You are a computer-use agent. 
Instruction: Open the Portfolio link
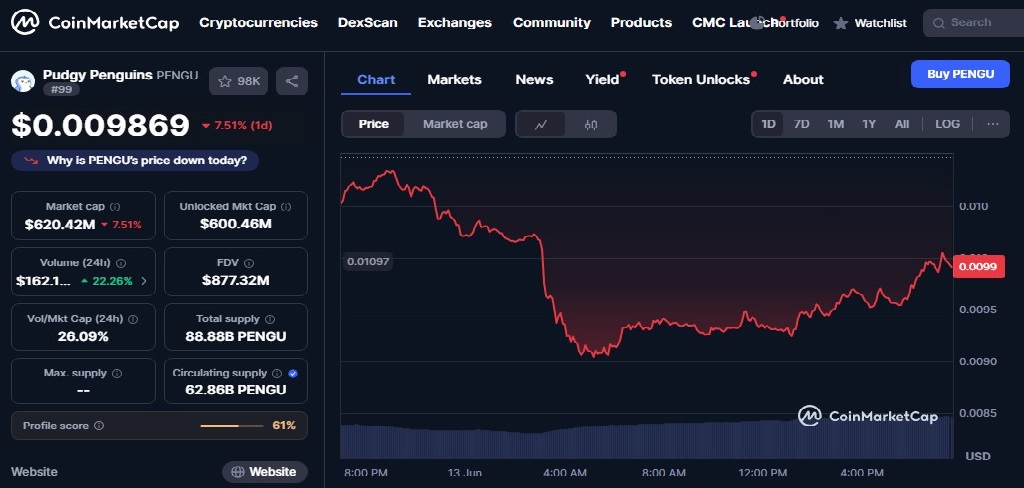click(x=793, y=24)
